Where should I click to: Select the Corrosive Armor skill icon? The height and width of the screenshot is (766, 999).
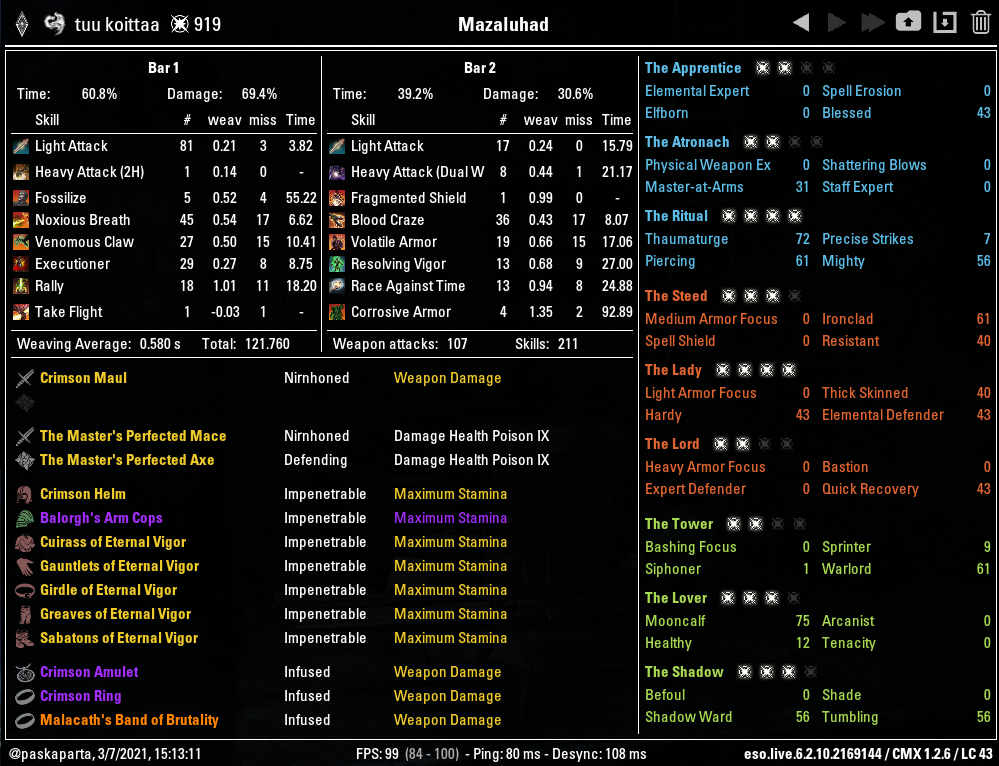coord(337,312)
